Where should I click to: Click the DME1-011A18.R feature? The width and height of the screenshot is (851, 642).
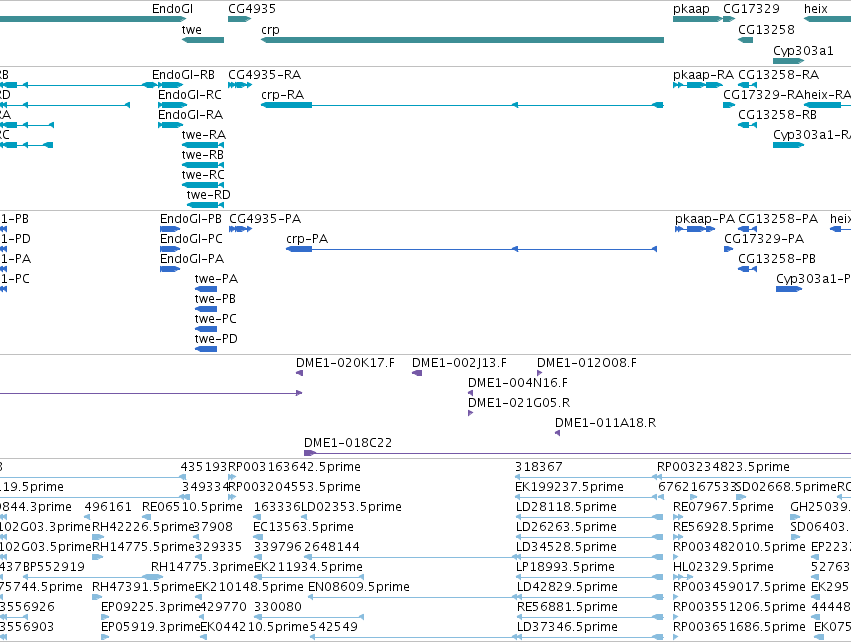click(557, 433)
